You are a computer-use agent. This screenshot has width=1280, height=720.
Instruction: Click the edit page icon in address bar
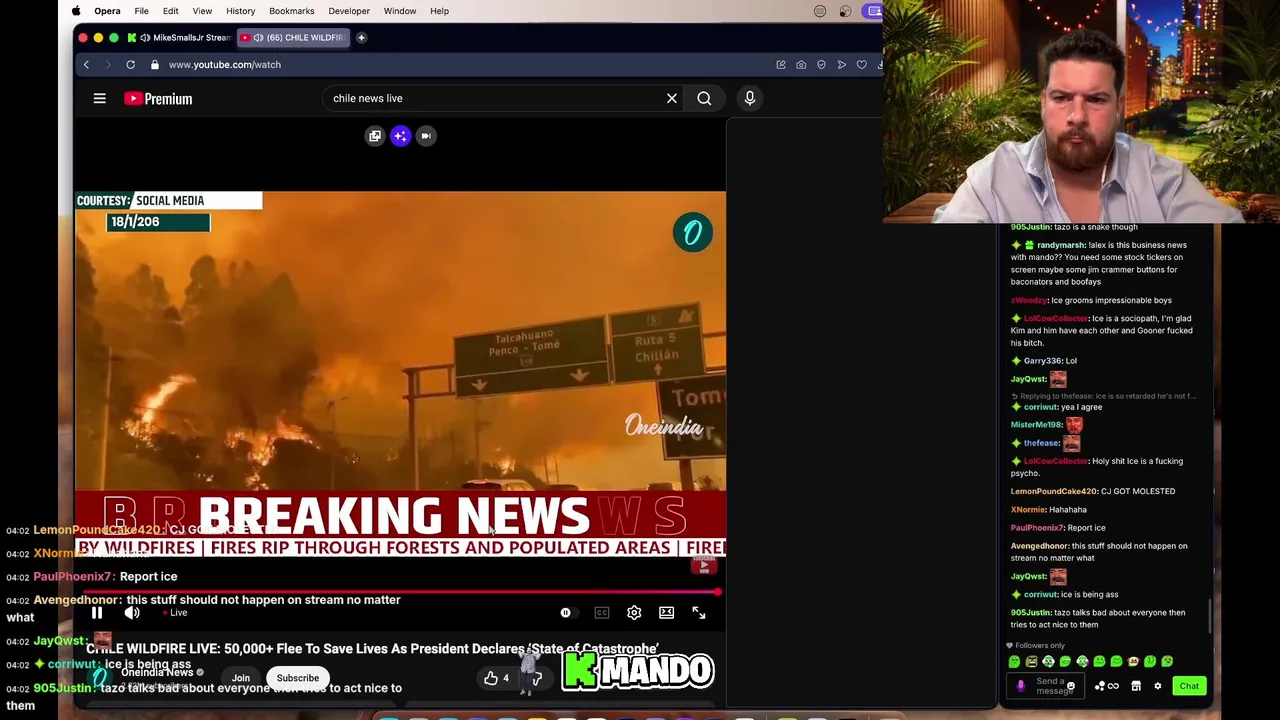pyautogui.click(x=781, y=64)
